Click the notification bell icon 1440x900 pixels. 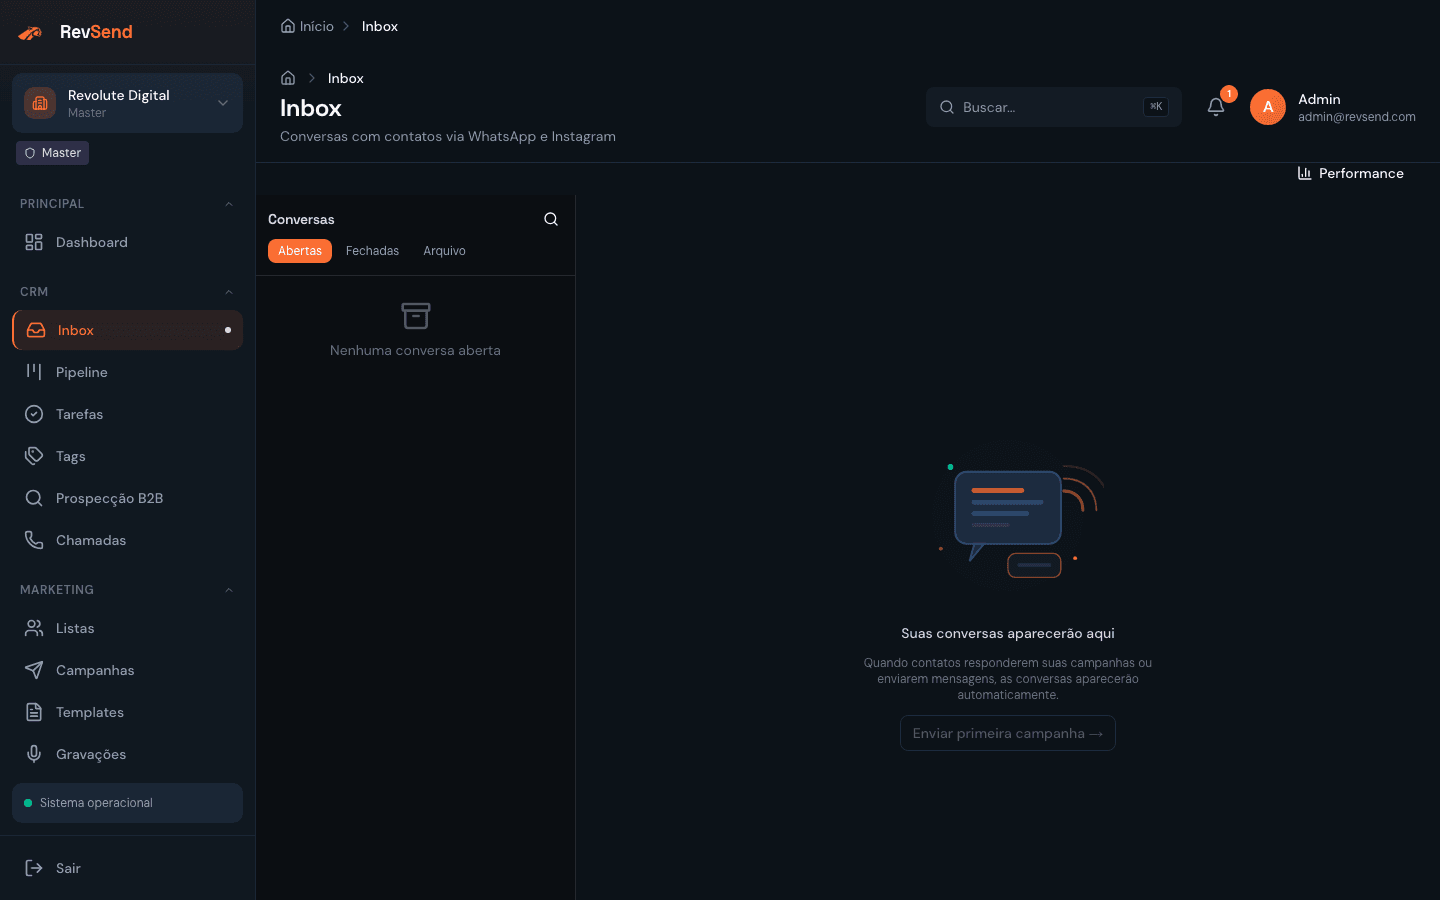pyautogui.click(x=1216, y=107)
